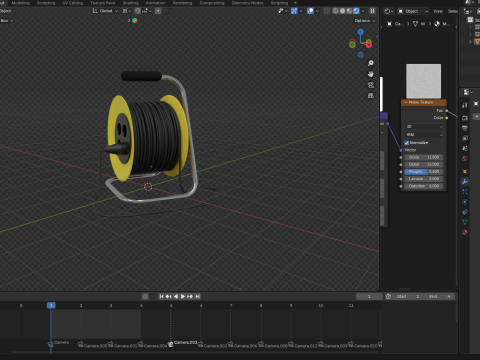
Task: Open Output properties tab
Action: (465, 128)
